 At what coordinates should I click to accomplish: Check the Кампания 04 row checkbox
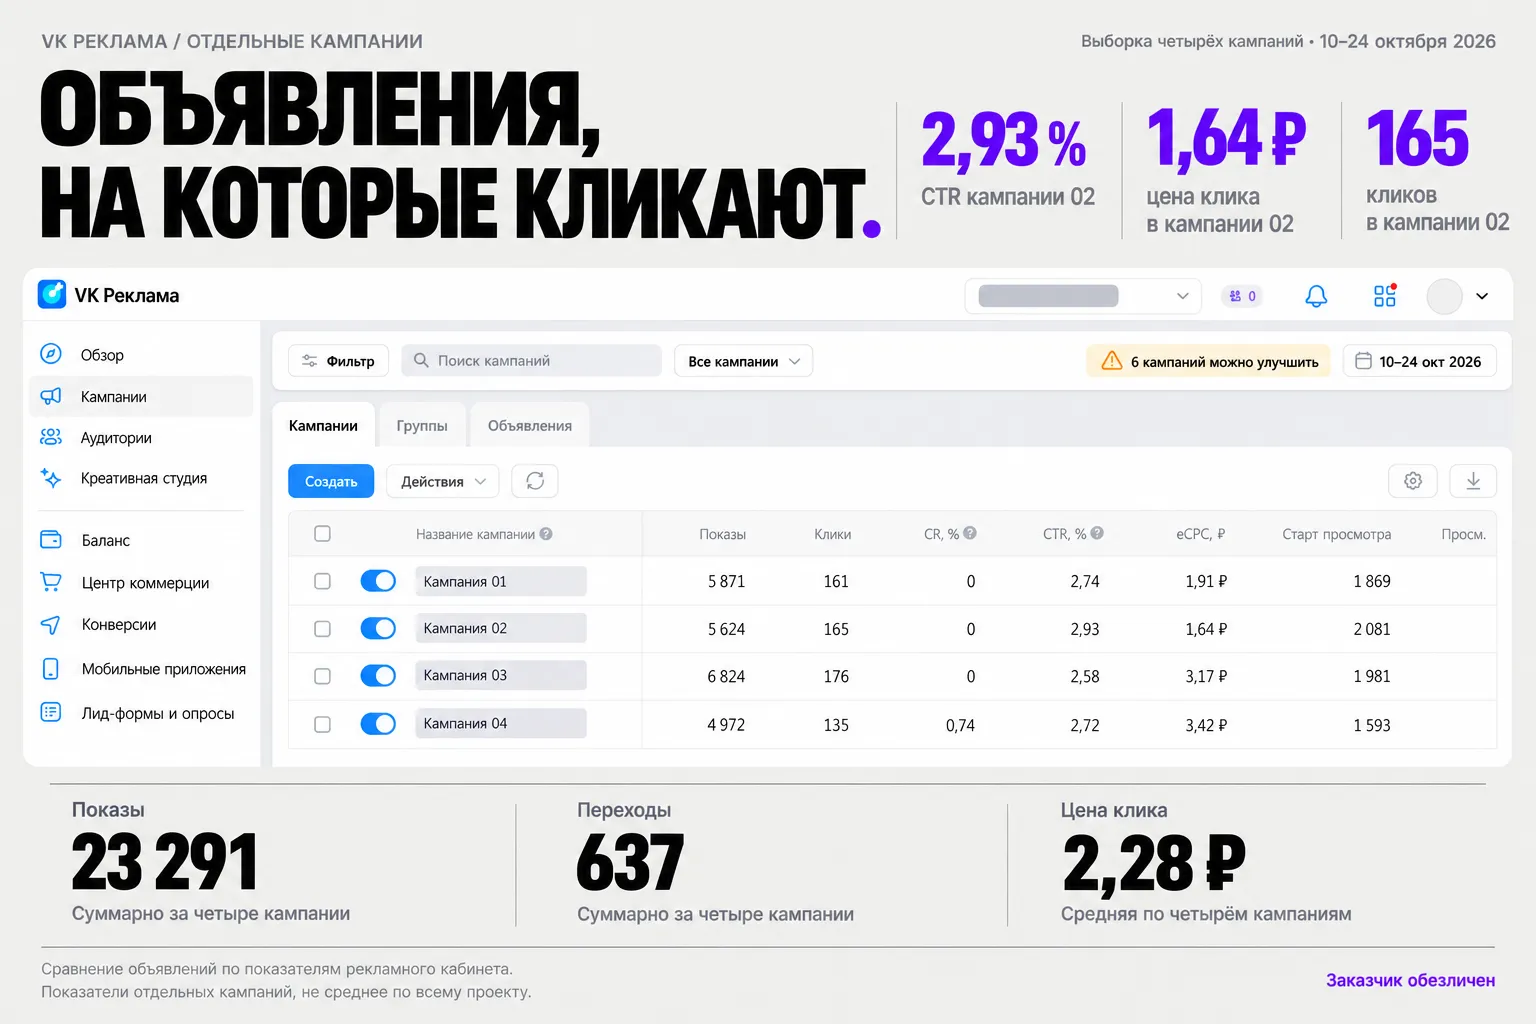pos(322,724)
